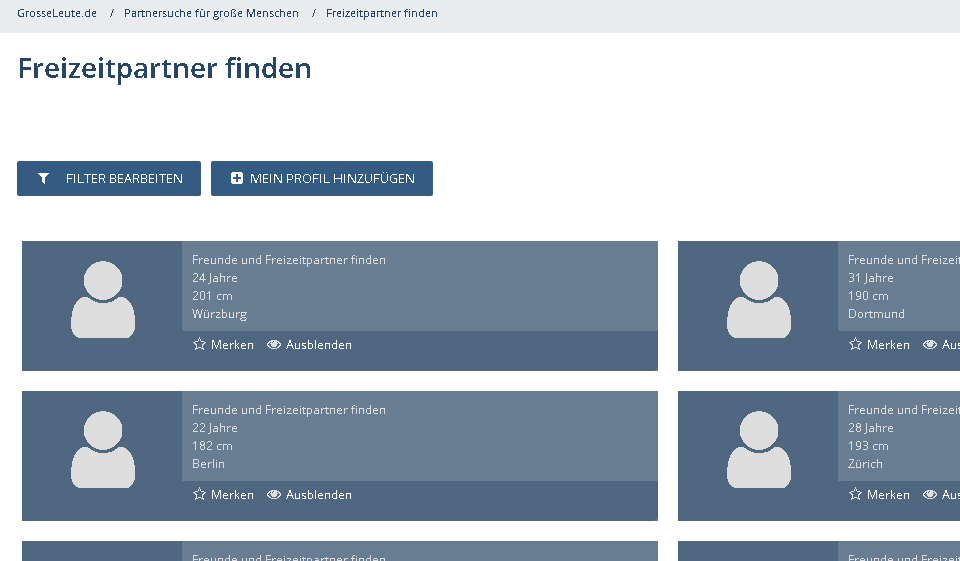Image resolution: width=960 pixels, height=561 pixels.
Task: Click the Würzburg profile's title text
Action: (x=288, y=260)
